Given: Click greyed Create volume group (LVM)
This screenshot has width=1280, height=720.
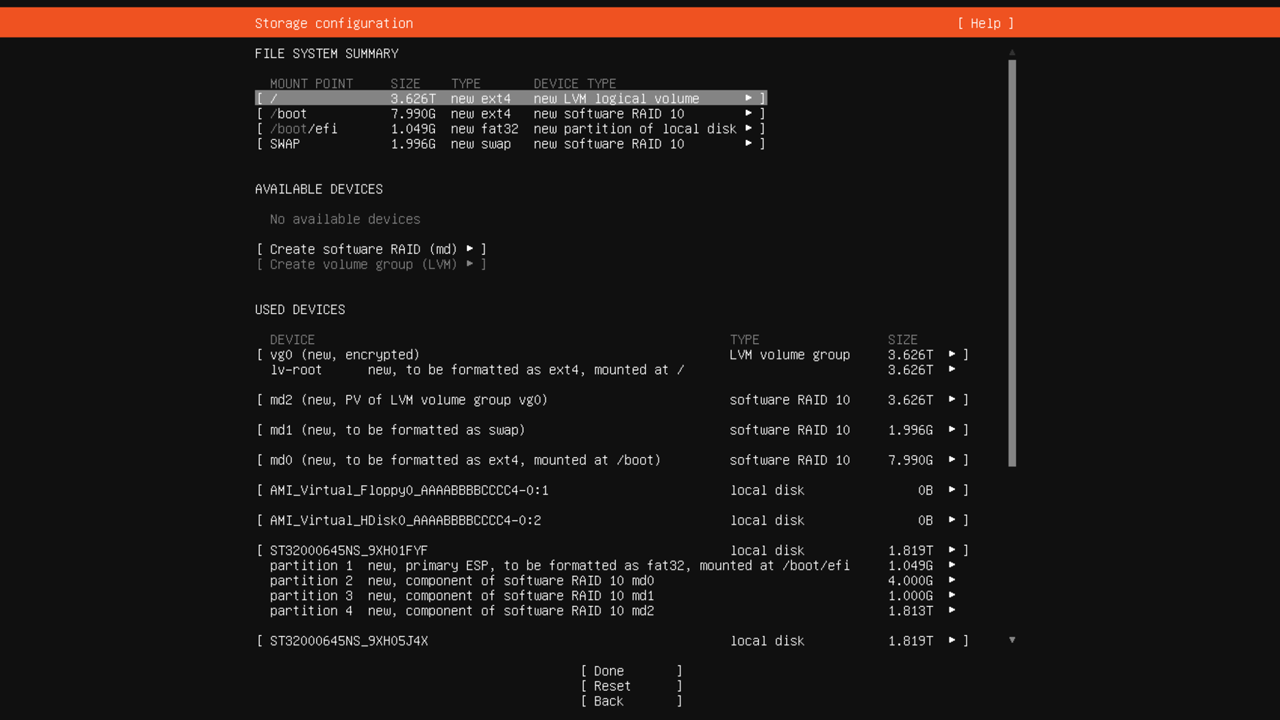Looking at the screenshot, I should click(x=371, y=264).
